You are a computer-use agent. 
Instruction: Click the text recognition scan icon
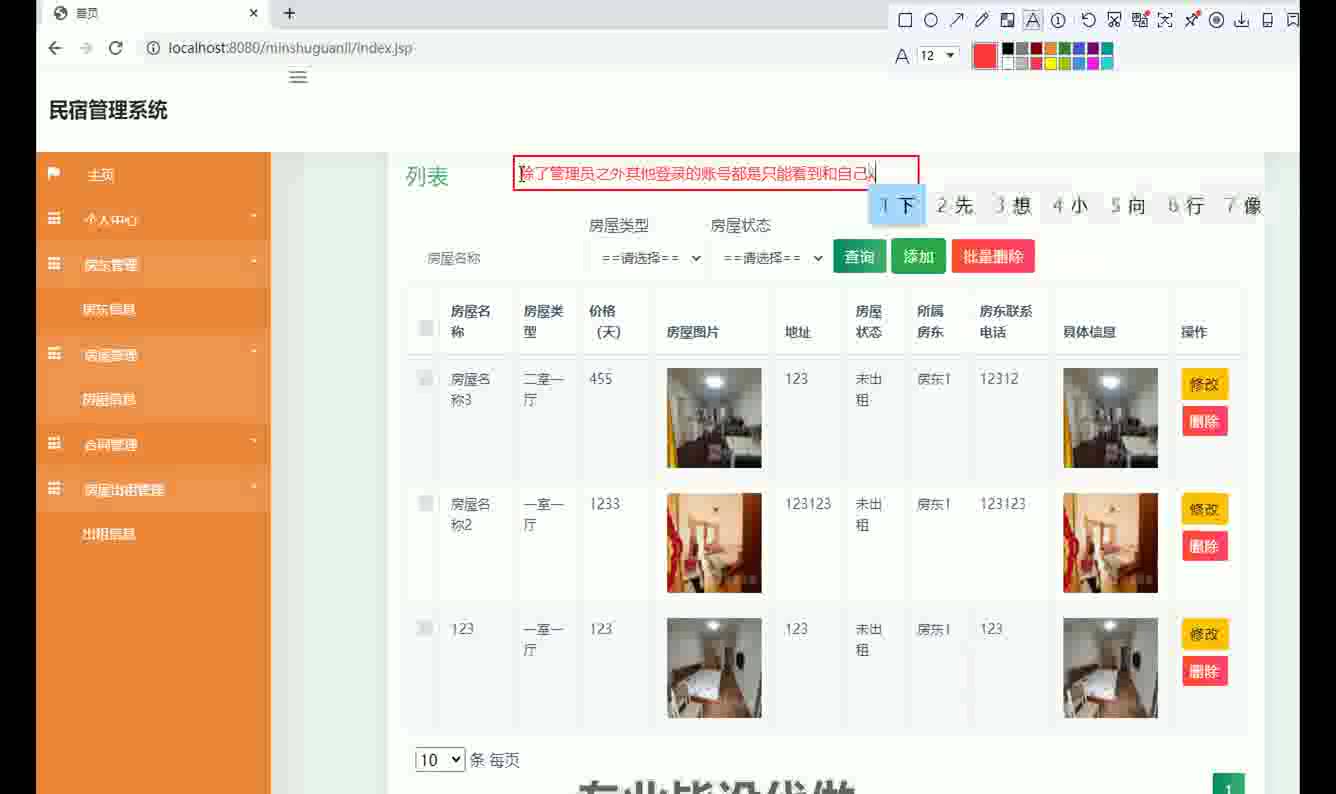pyautogui.click(x=1165, y=20)
